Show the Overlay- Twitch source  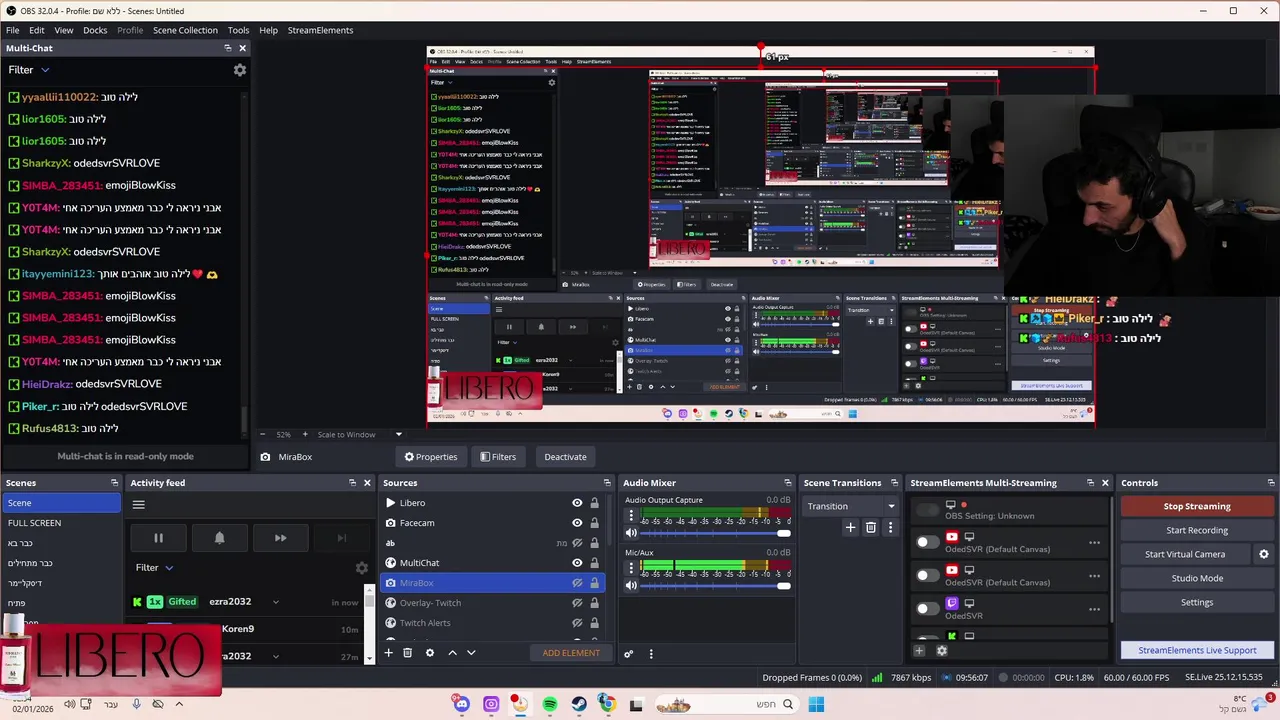pos(577,603)
